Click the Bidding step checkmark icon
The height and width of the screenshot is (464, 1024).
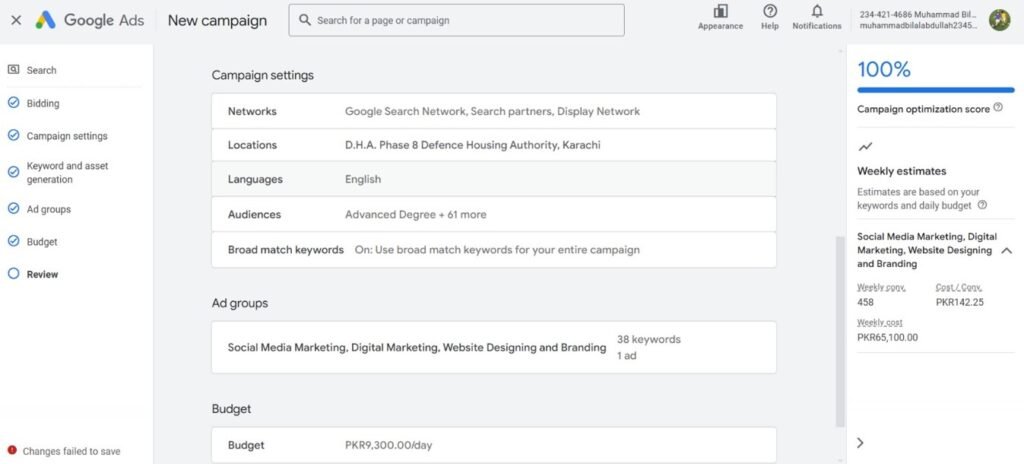click(x=13, y=103)
